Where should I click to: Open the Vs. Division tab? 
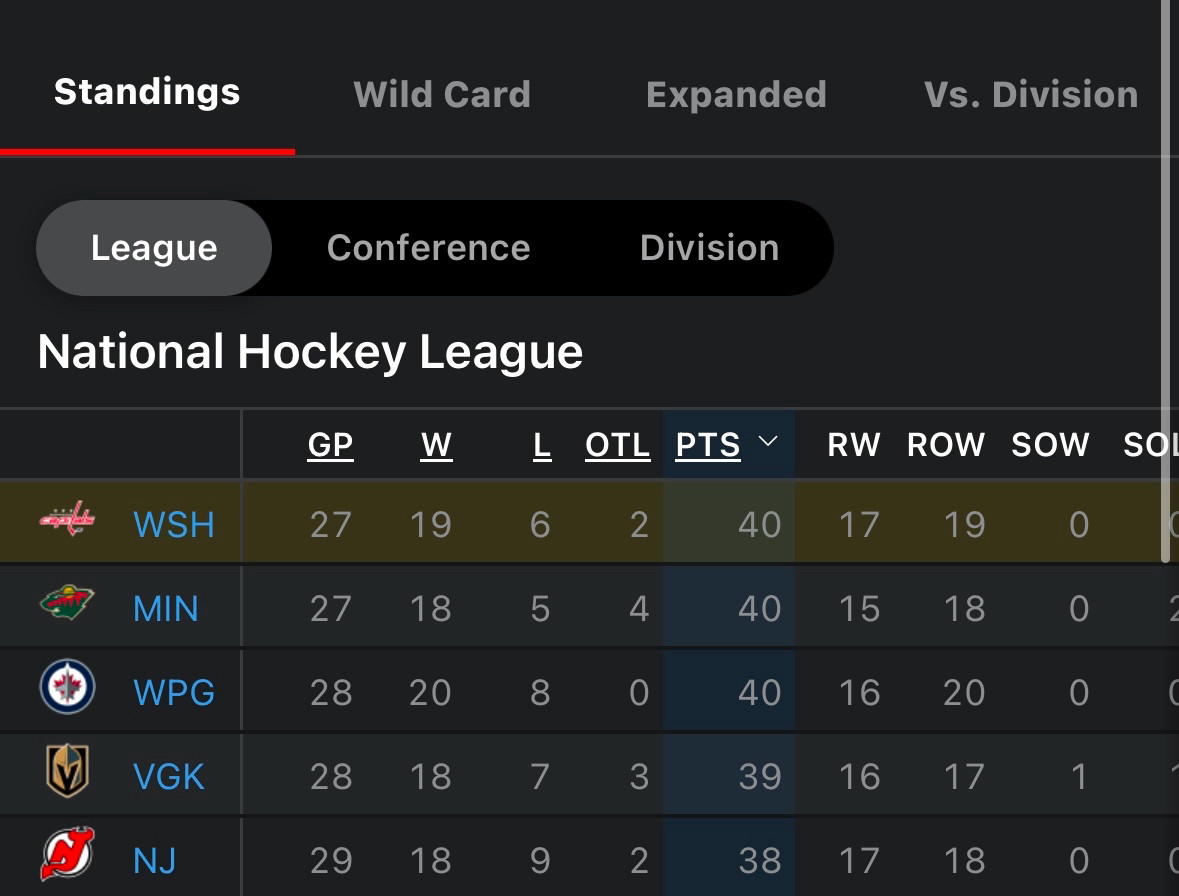1031,95
